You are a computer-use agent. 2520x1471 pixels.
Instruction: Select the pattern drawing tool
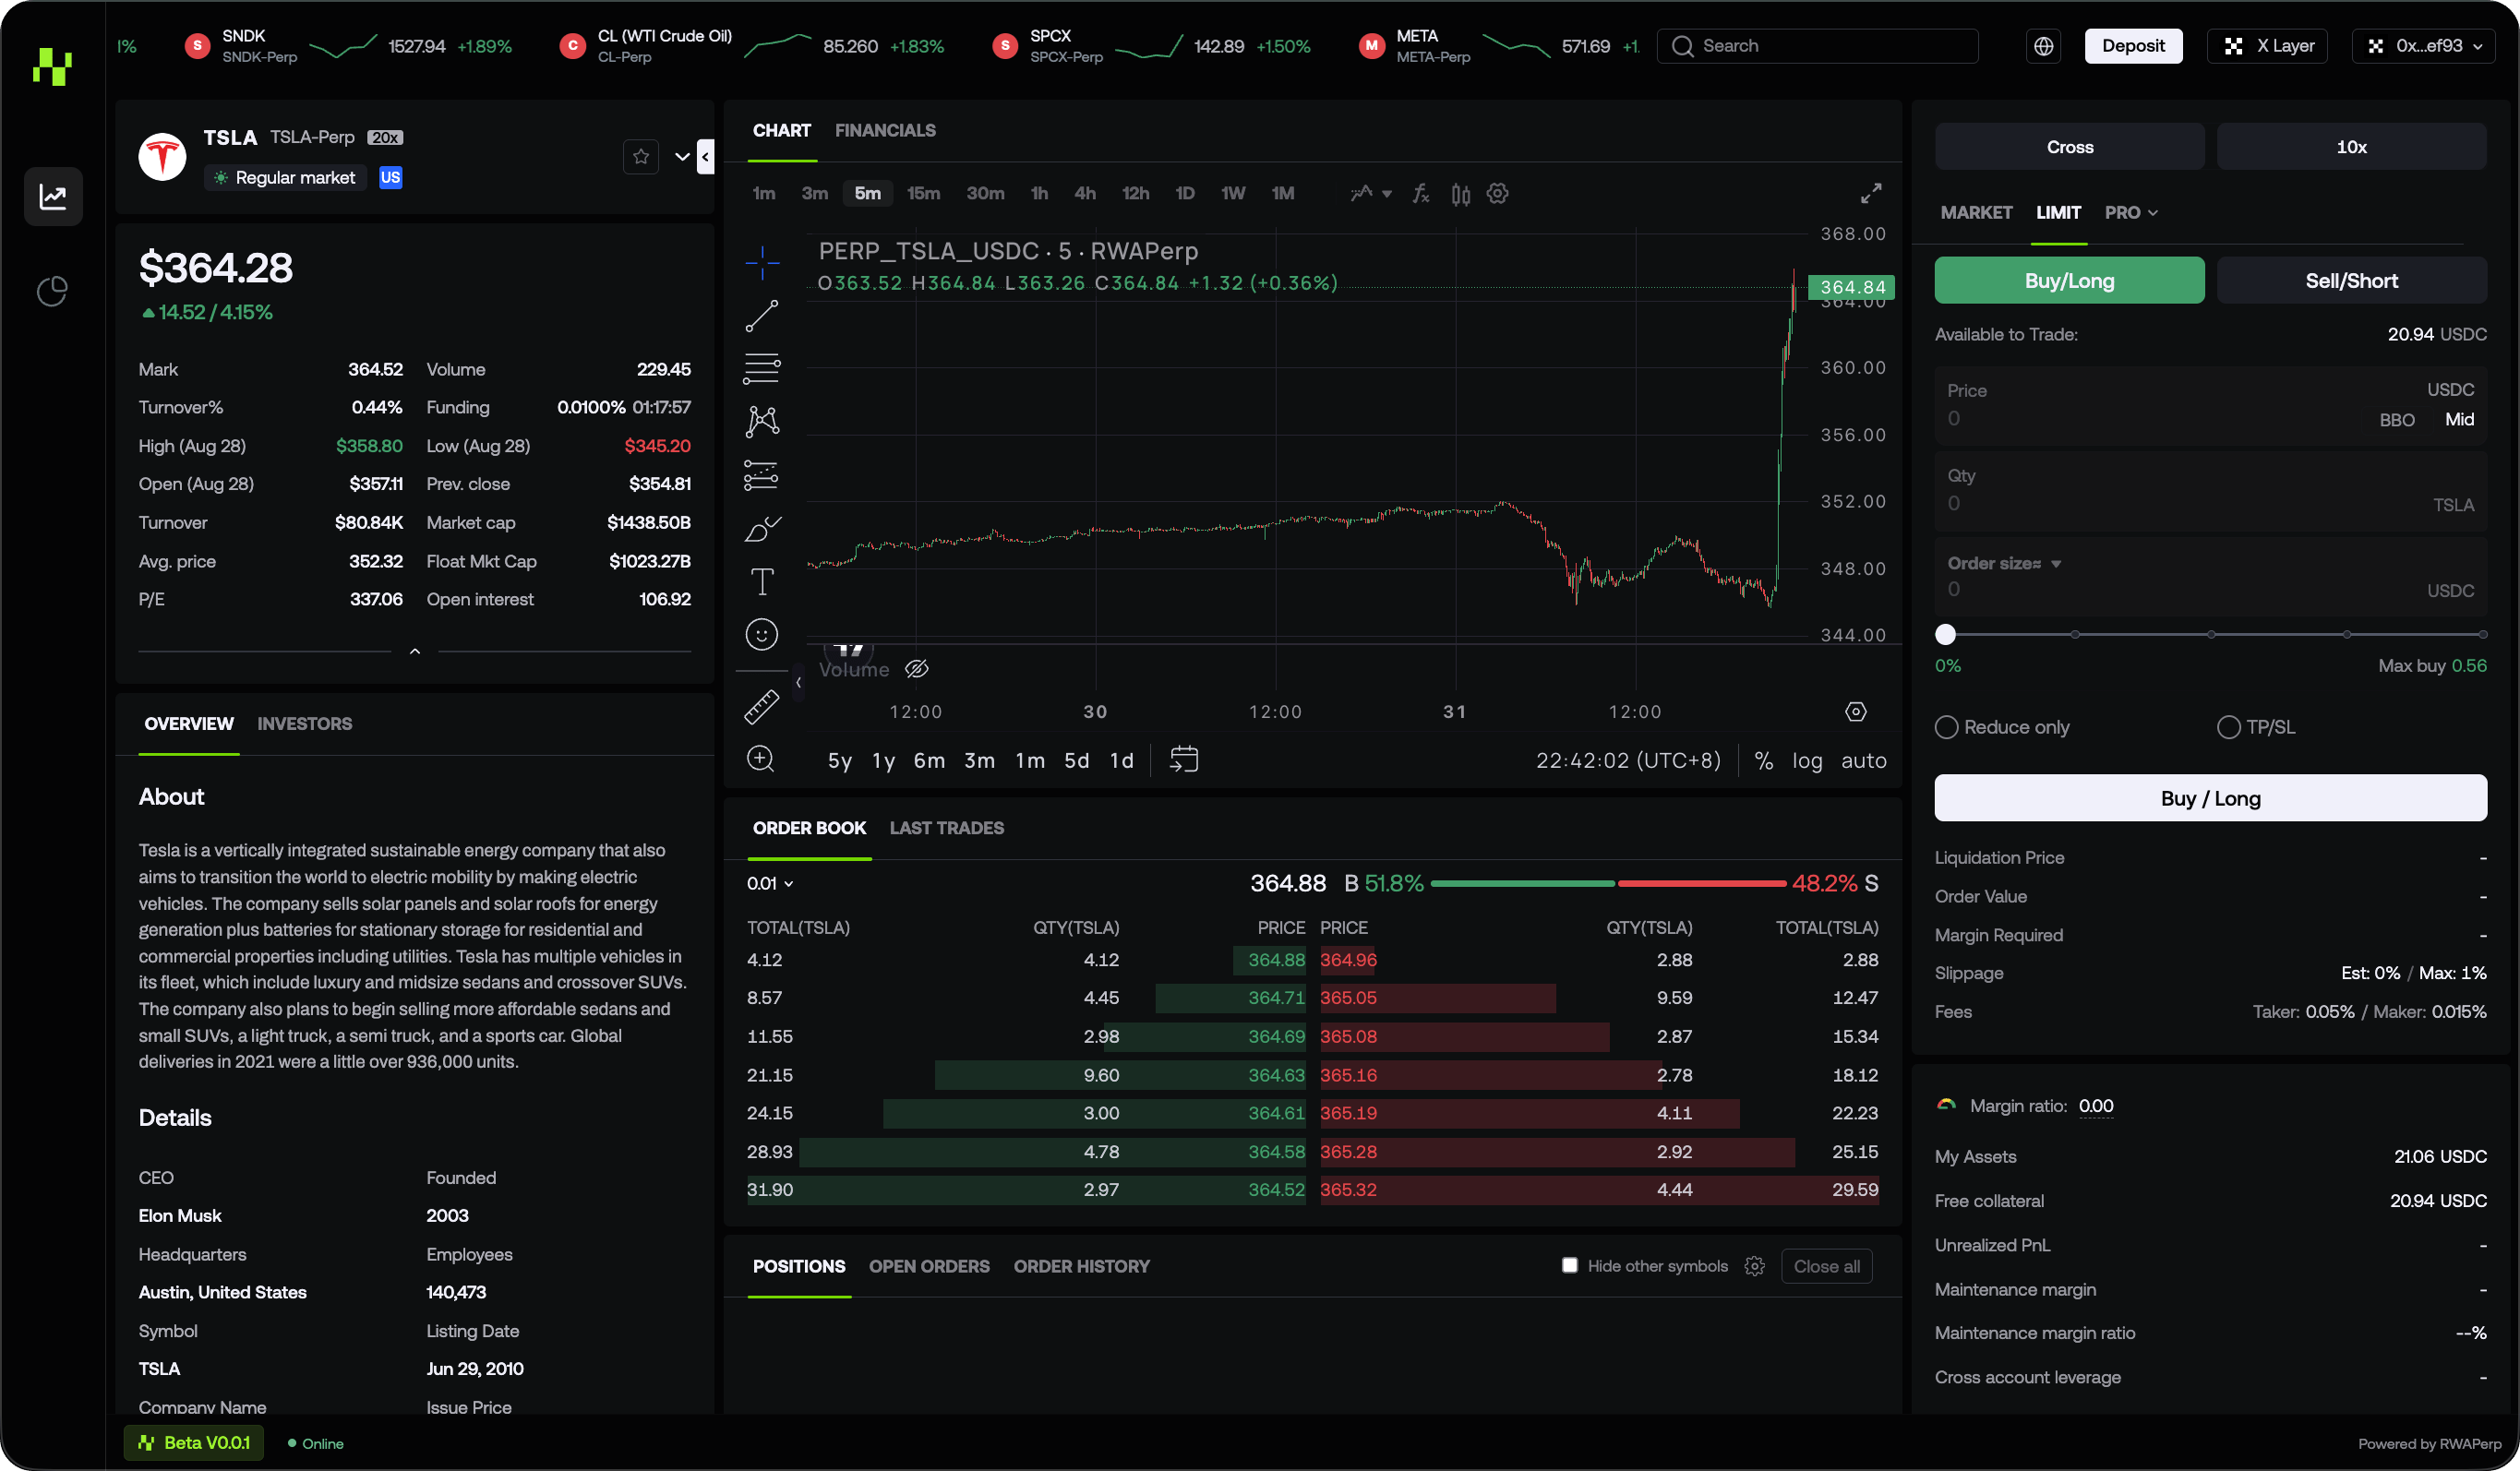[x=762, y=422]
